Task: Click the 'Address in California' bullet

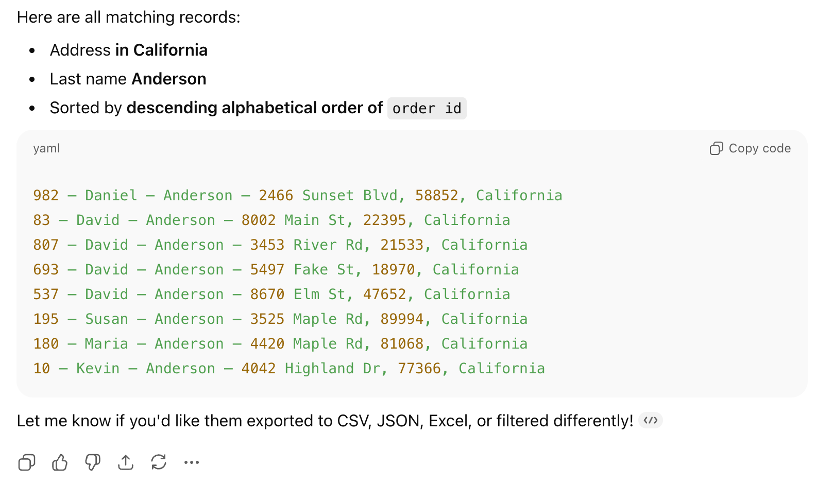Action: coord(129,50)
